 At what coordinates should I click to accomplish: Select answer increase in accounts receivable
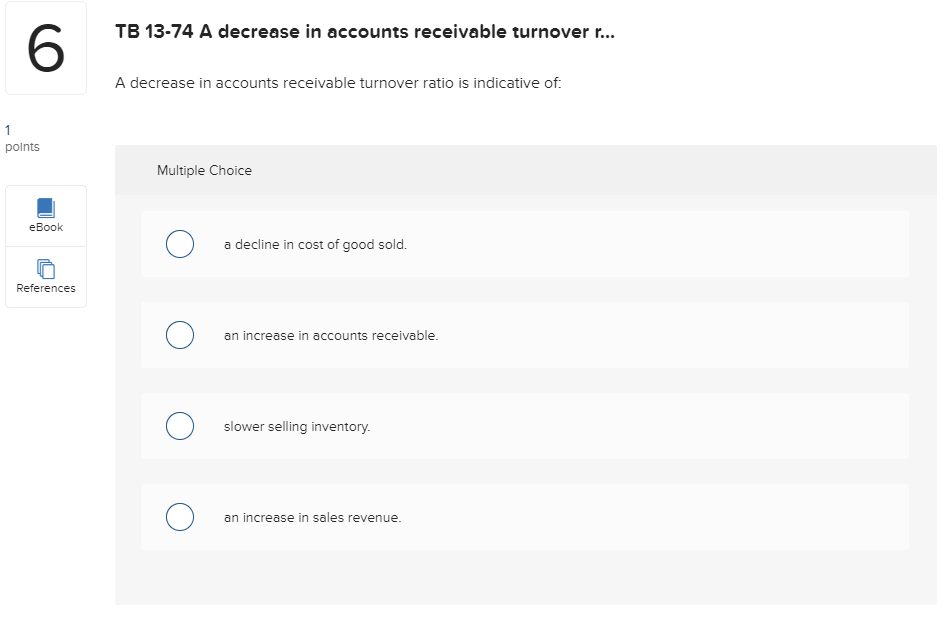(x=180, y=334)
